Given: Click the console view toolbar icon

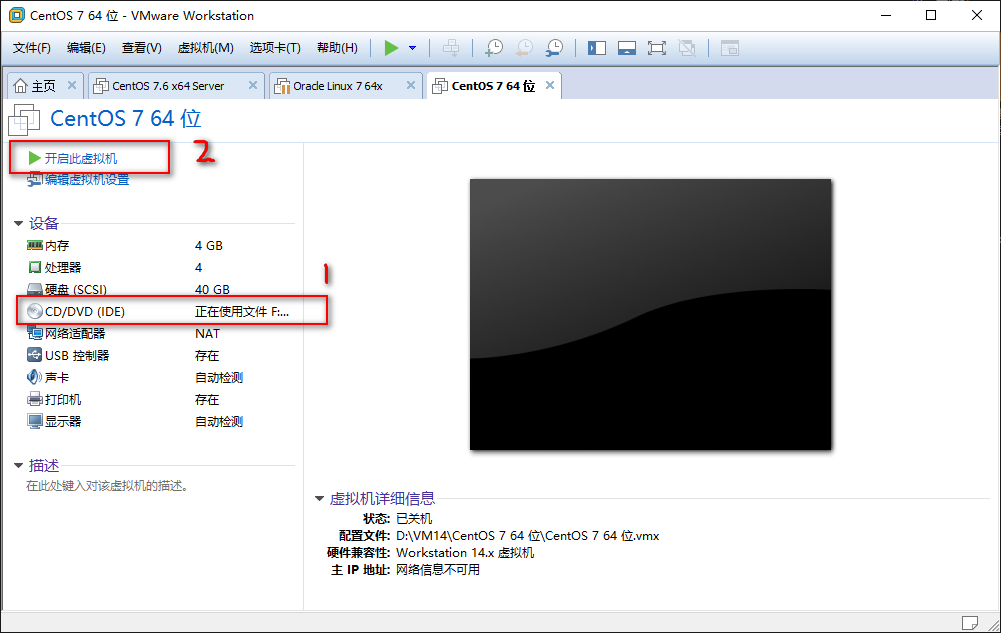Looking at the screenshot, I should pos(730,48).
